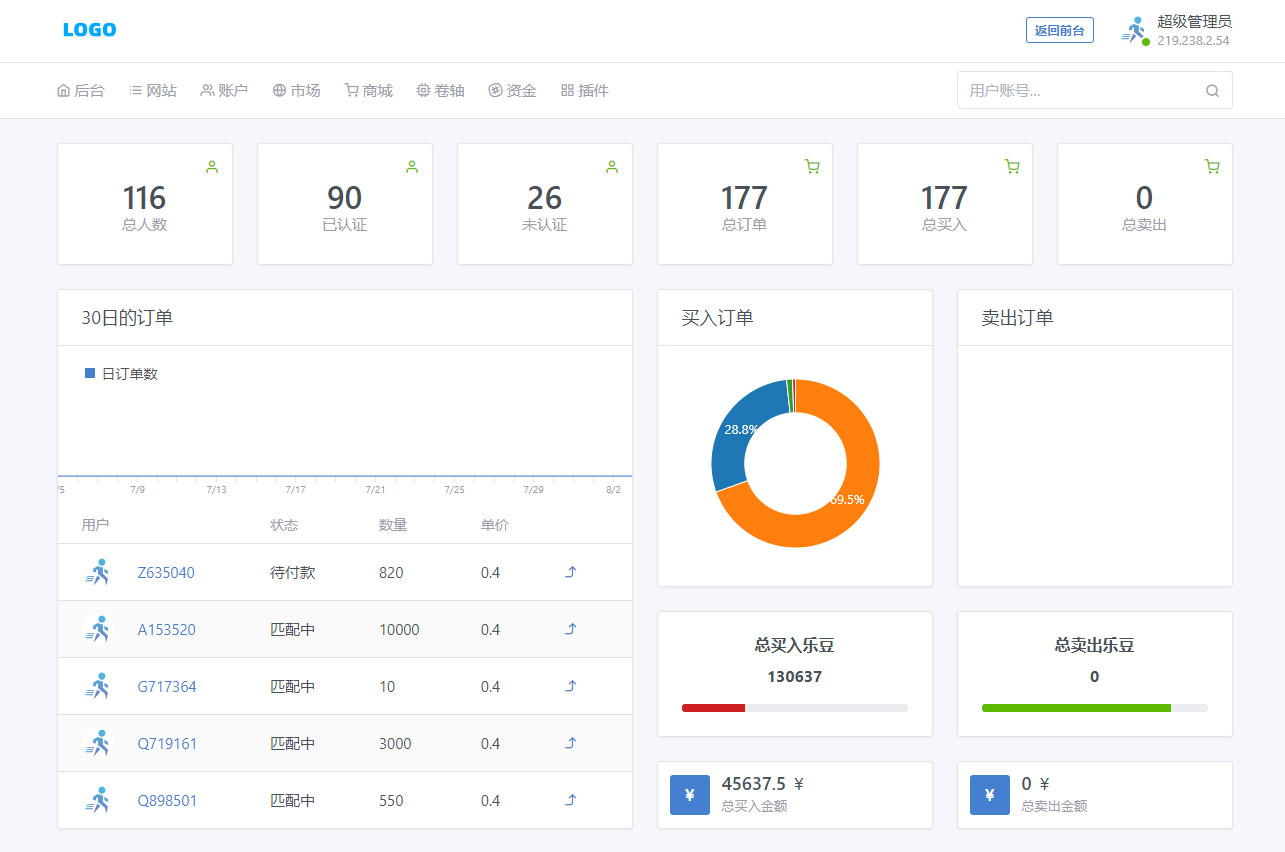Open the 网站 menu

(x=152, y=90)
